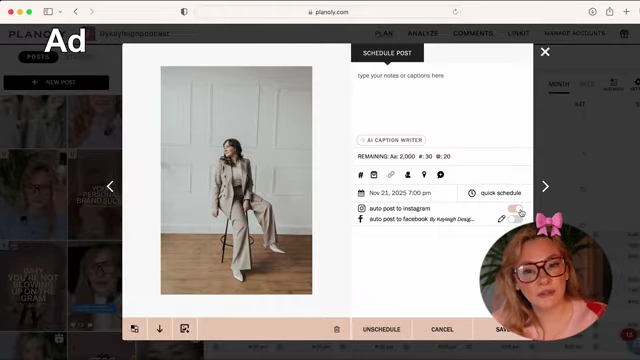The height and width of the screenshot is (360, 640).
Task: Click the quick schedule button
Action: (x=495, y=193)
